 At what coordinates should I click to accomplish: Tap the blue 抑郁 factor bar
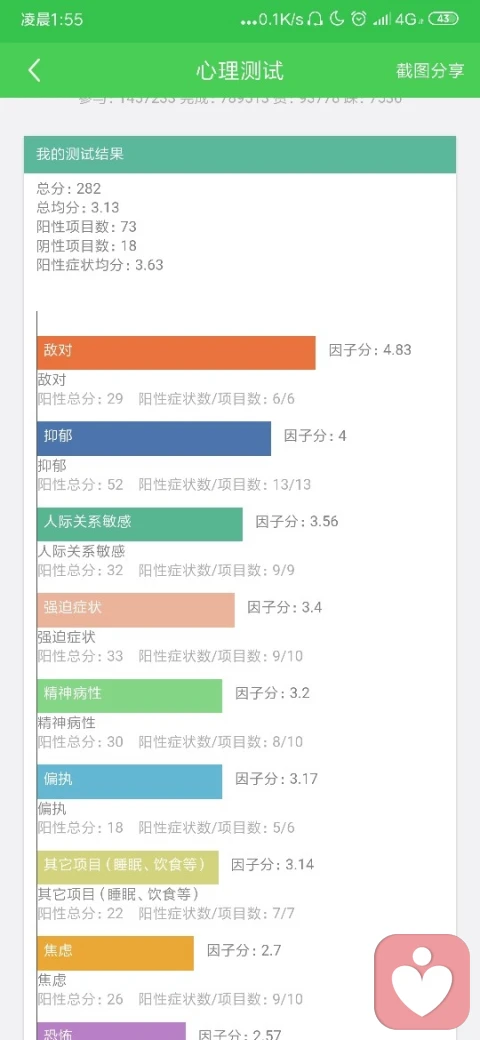click(x=154, y=438)
